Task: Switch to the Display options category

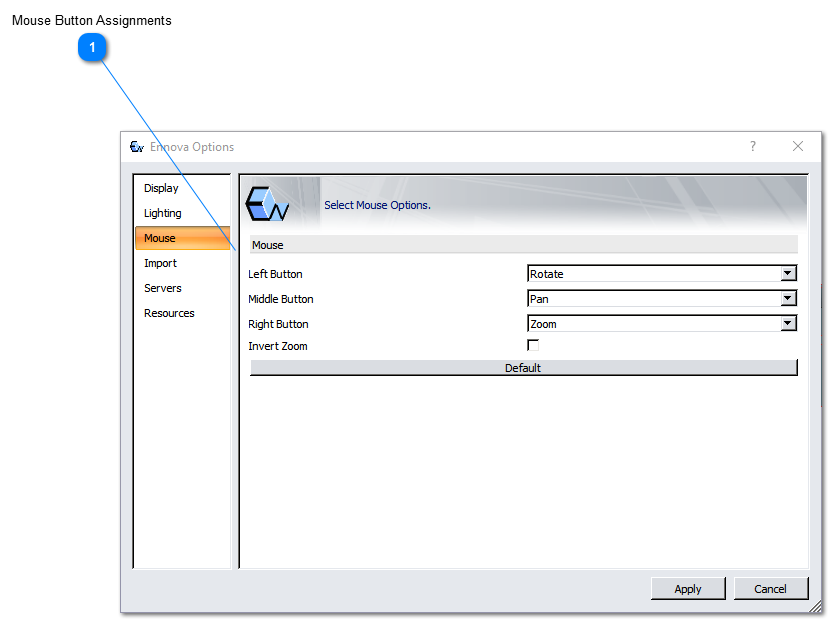Action: 161,188
